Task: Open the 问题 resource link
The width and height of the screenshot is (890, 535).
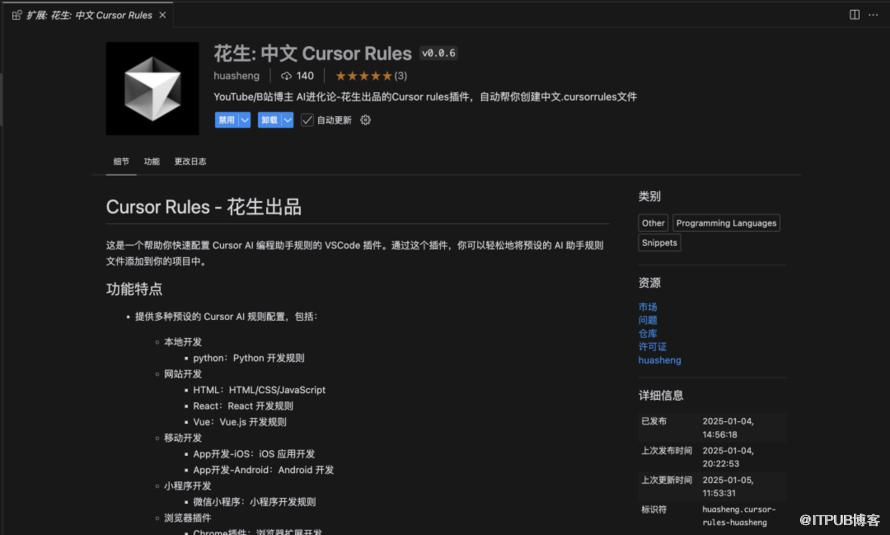Action: coord(648,320)
